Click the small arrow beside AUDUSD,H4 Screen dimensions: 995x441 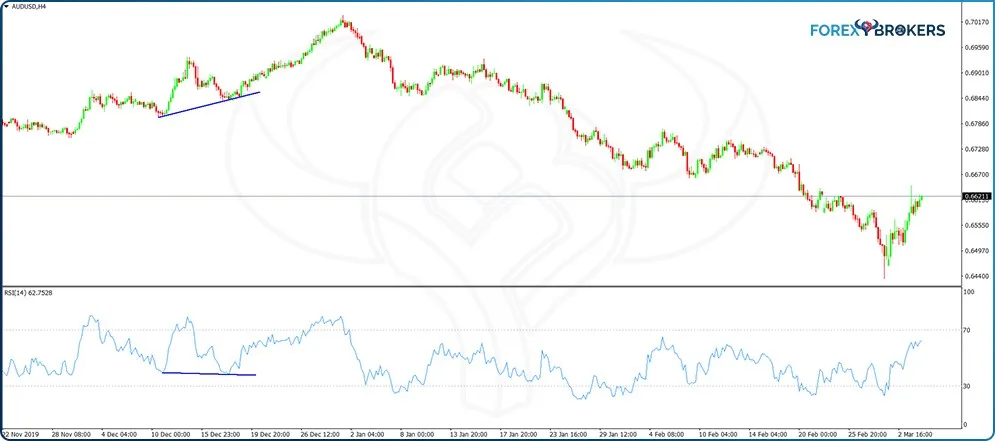point(5,6)
